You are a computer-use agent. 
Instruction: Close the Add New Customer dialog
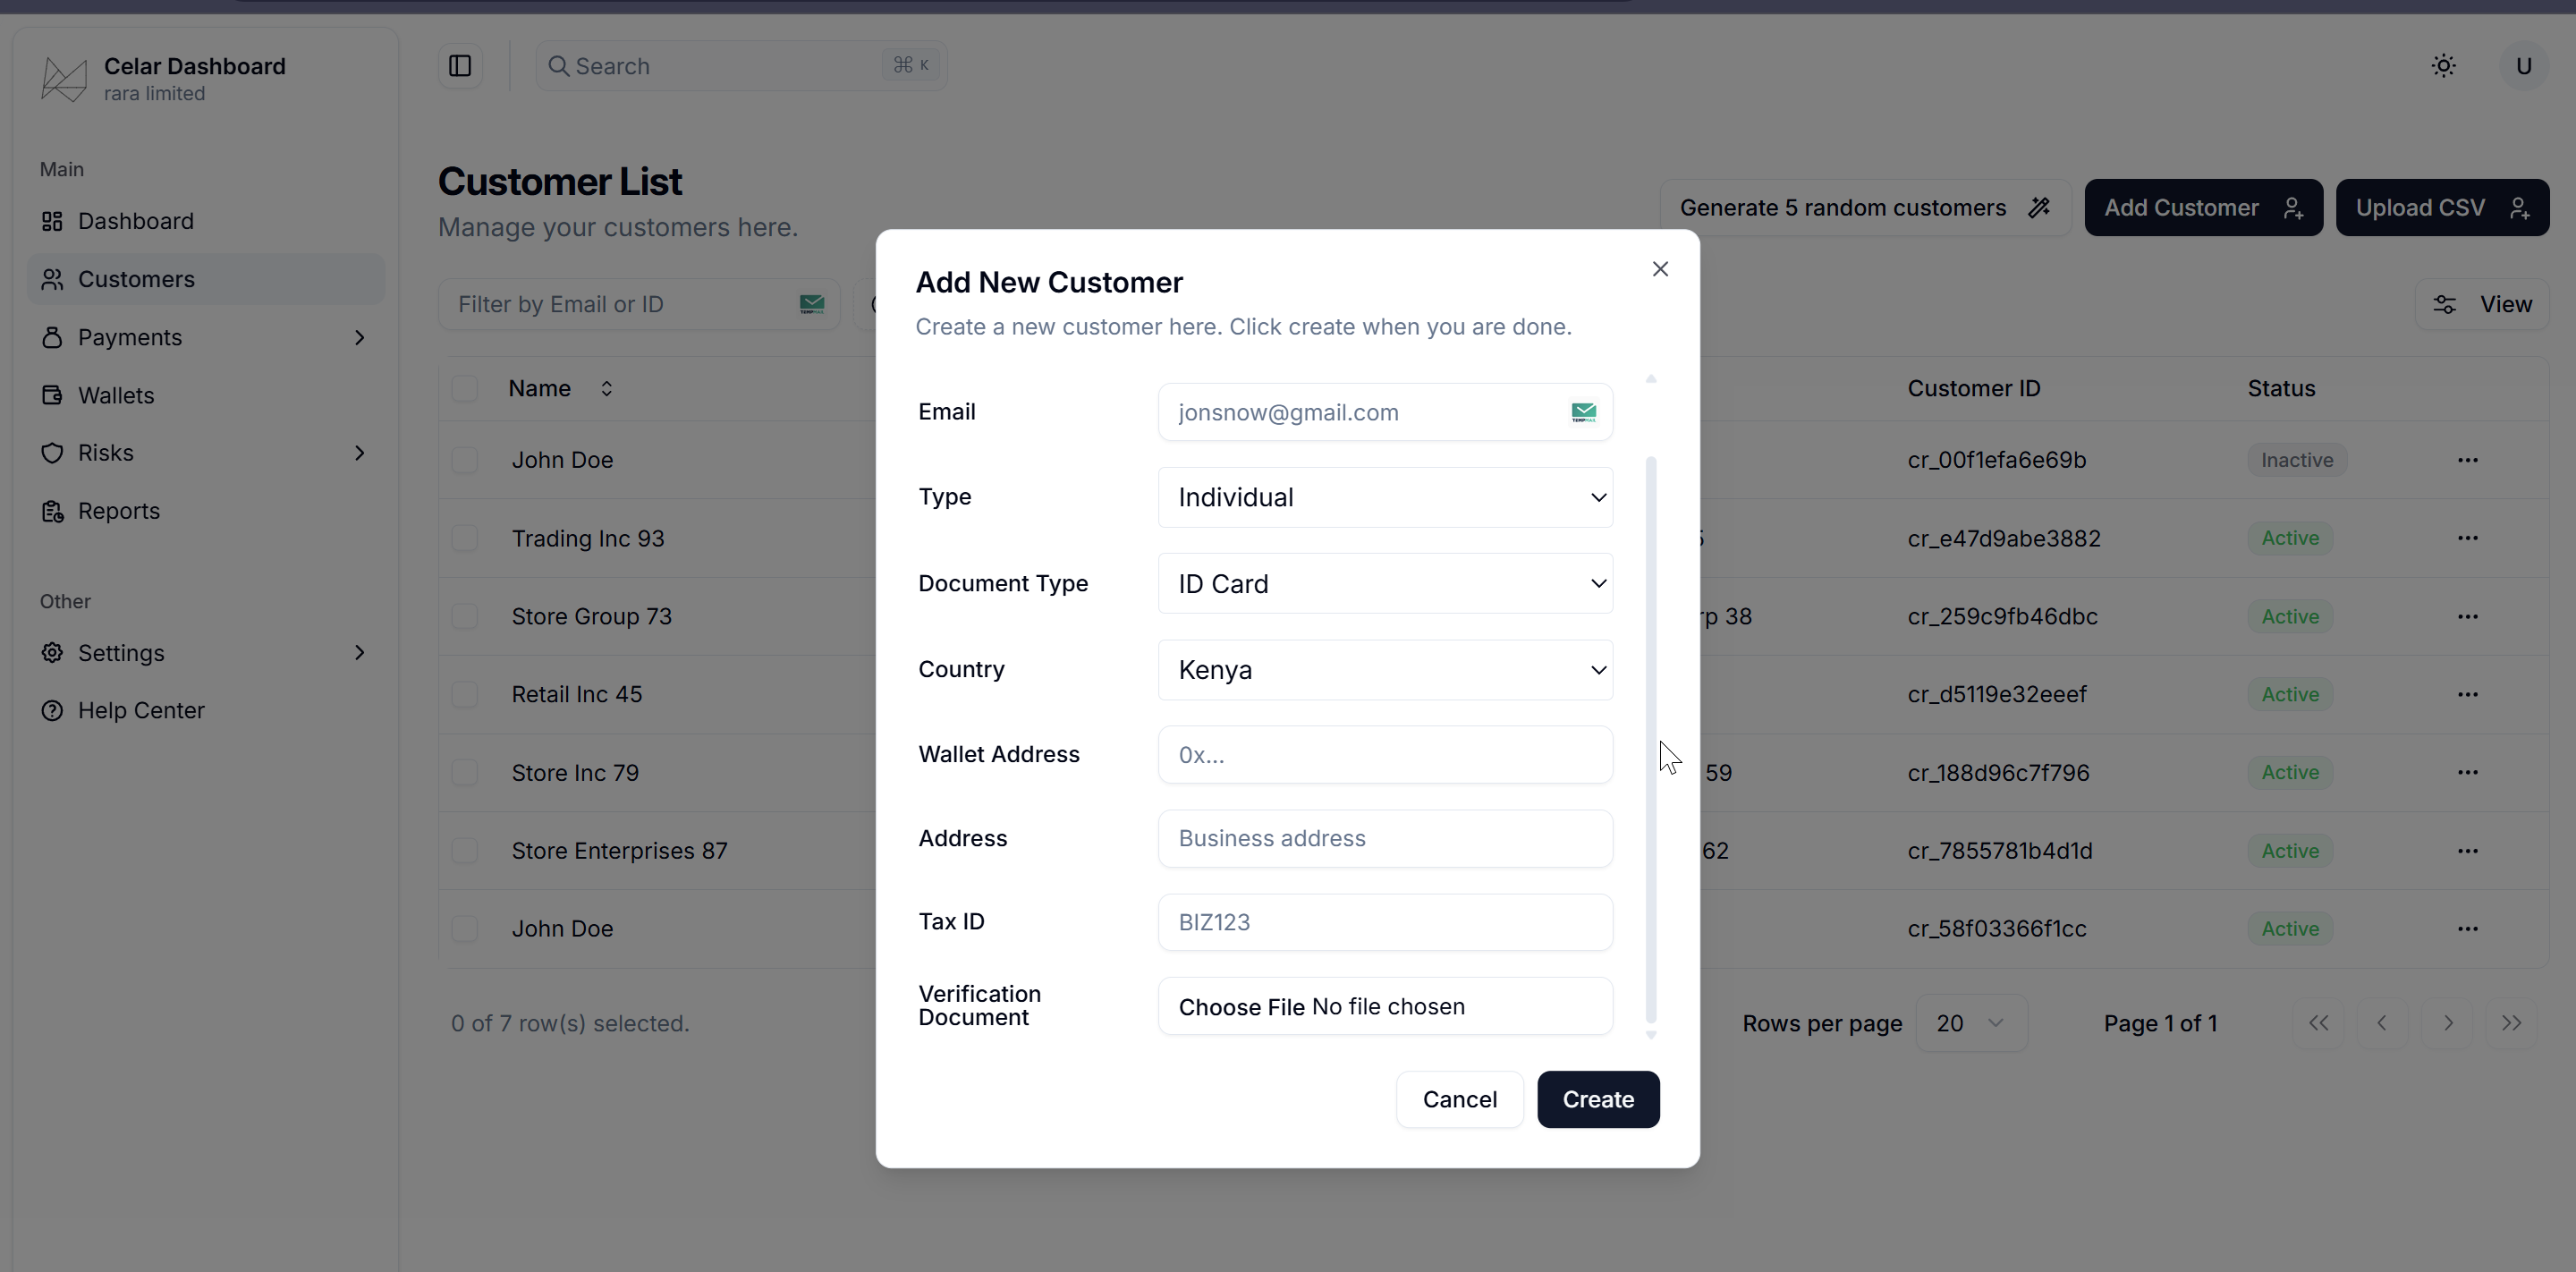coord(1660,269)
